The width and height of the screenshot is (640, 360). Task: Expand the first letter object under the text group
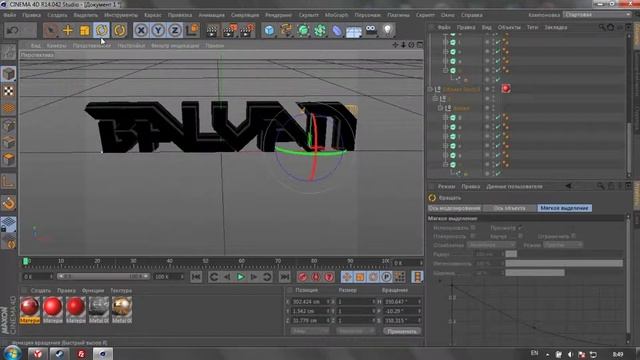pos(446,118)
